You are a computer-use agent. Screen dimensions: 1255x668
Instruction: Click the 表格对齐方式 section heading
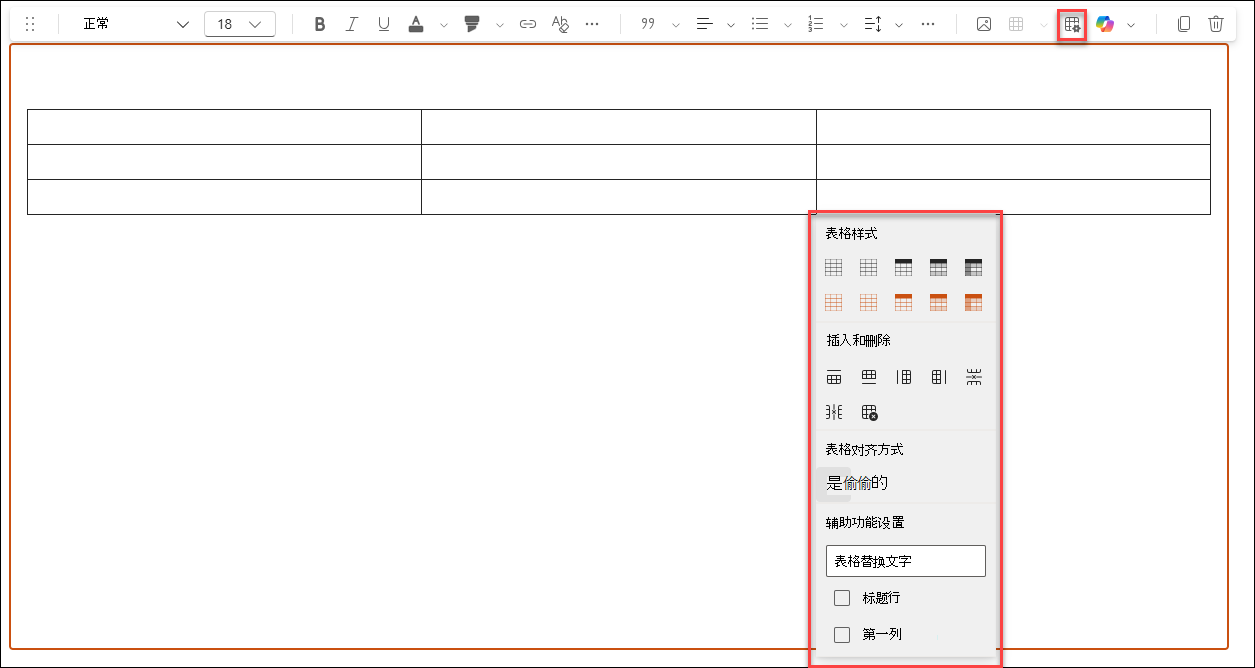tap(864, 450)
